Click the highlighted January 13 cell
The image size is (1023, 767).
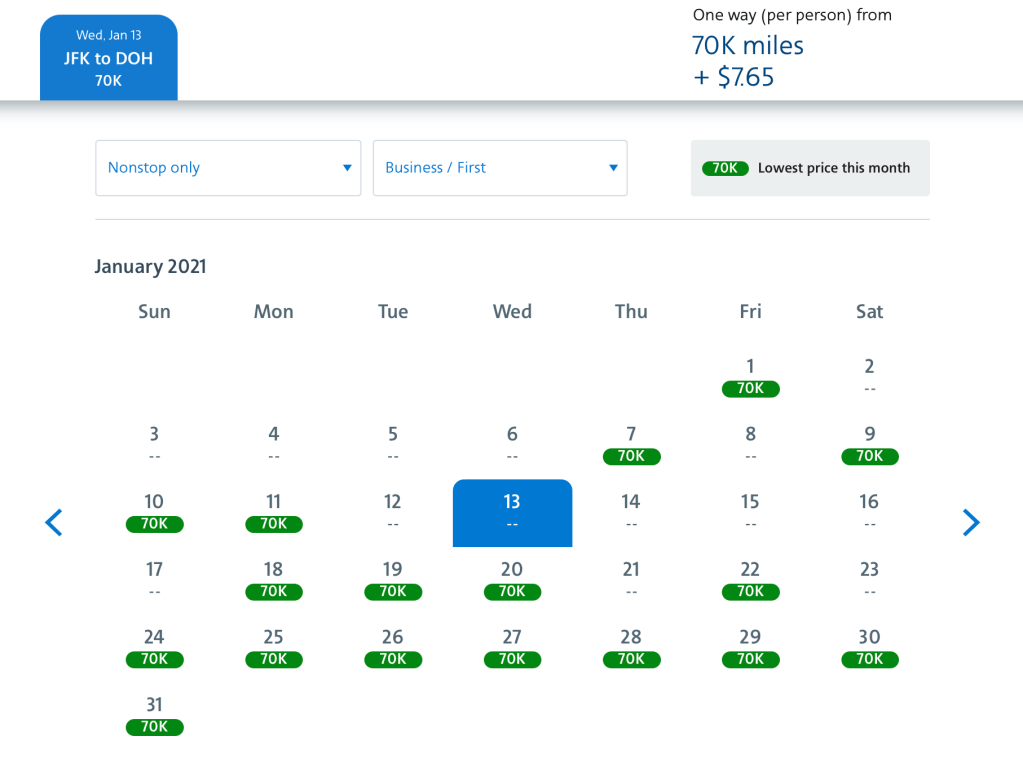tap(512, 513)
